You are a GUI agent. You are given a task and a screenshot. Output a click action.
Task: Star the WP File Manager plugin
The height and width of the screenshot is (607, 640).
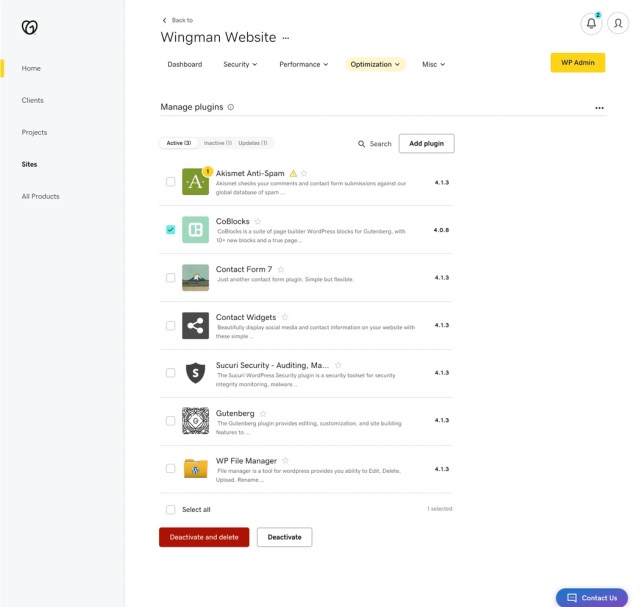click(x=285, y=461)
